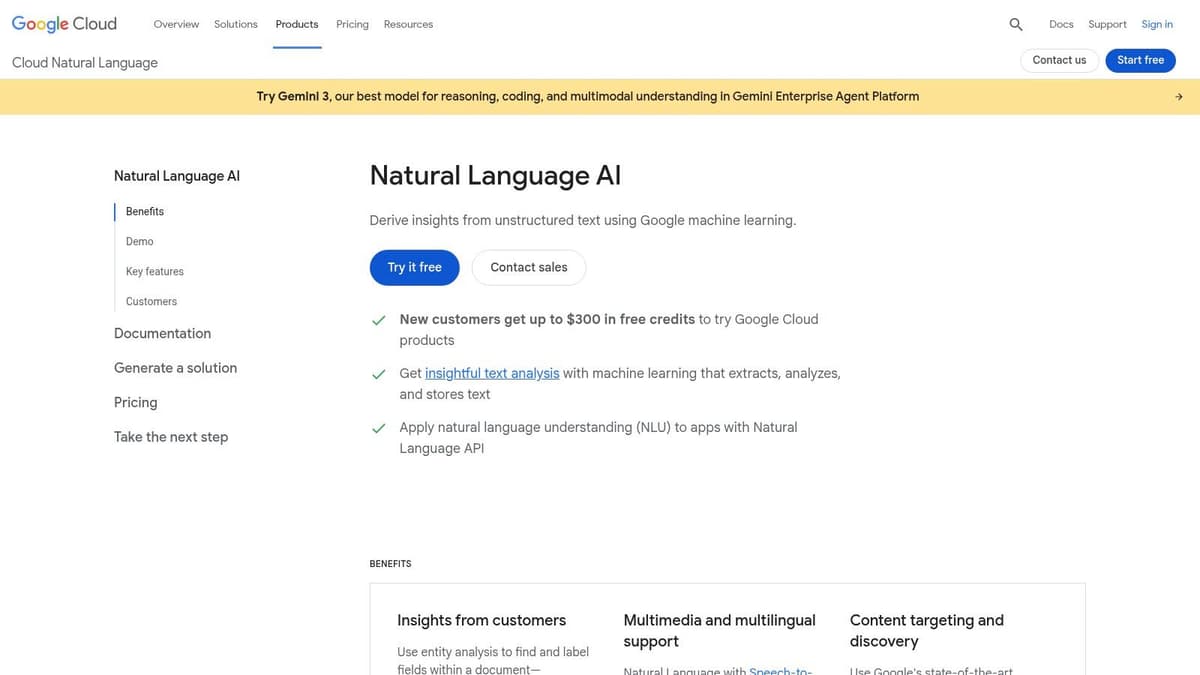
Task: Open Documentation in the sidebar
Action: (162, 333)
